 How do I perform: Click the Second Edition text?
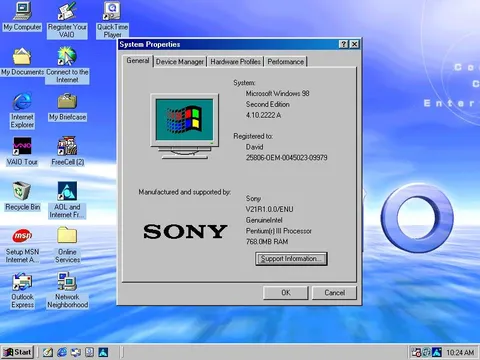(268, 104)
